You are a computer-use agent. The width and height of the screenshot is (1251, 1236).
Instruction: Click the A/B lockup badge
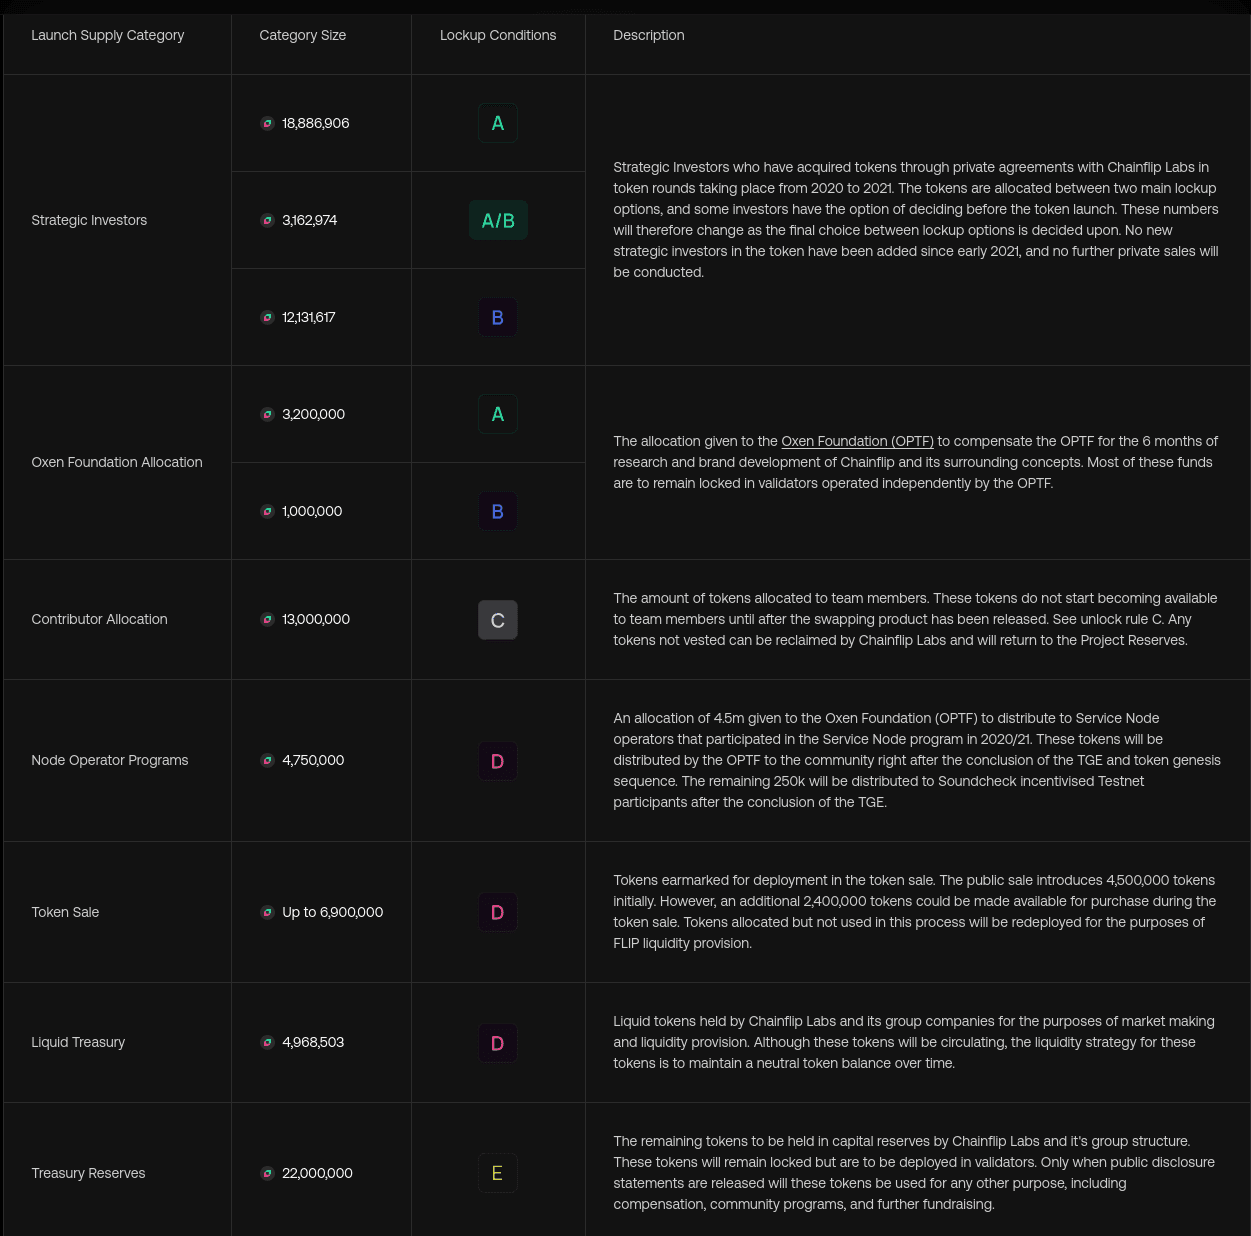[x=498, y=220]
